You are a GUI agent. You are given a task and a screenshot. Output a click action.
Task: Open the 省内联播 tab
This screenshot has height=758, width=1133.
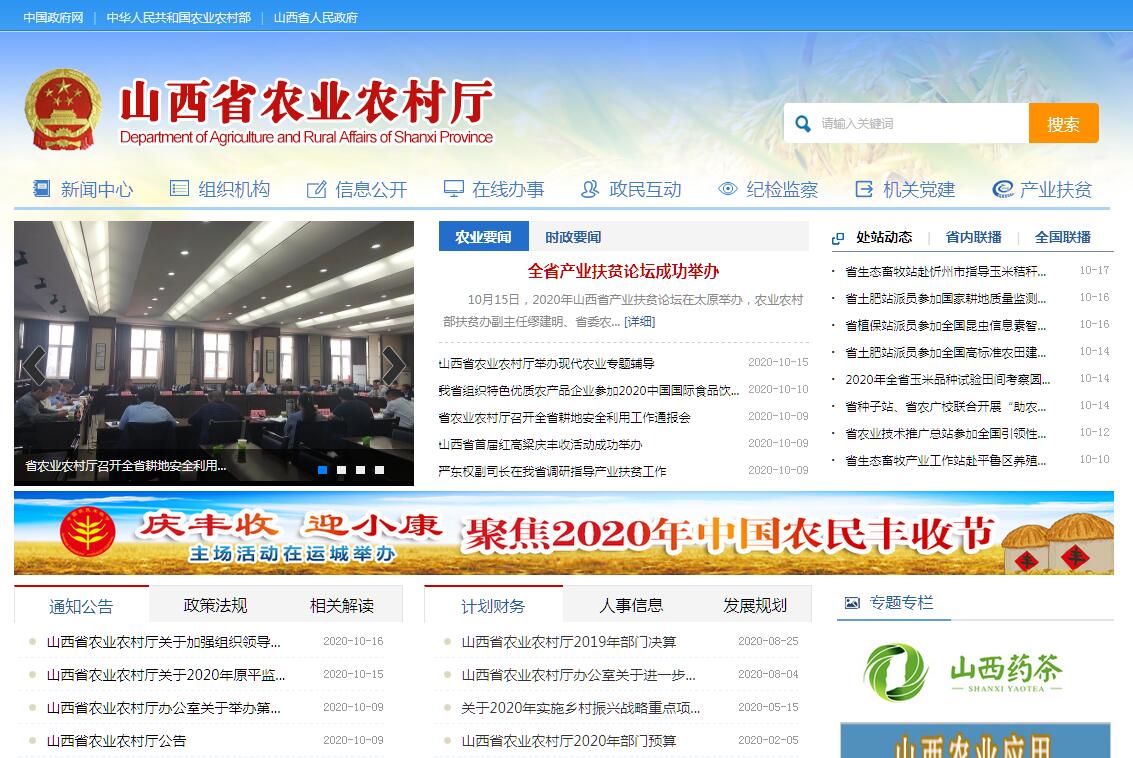click(x=973, y=237)
